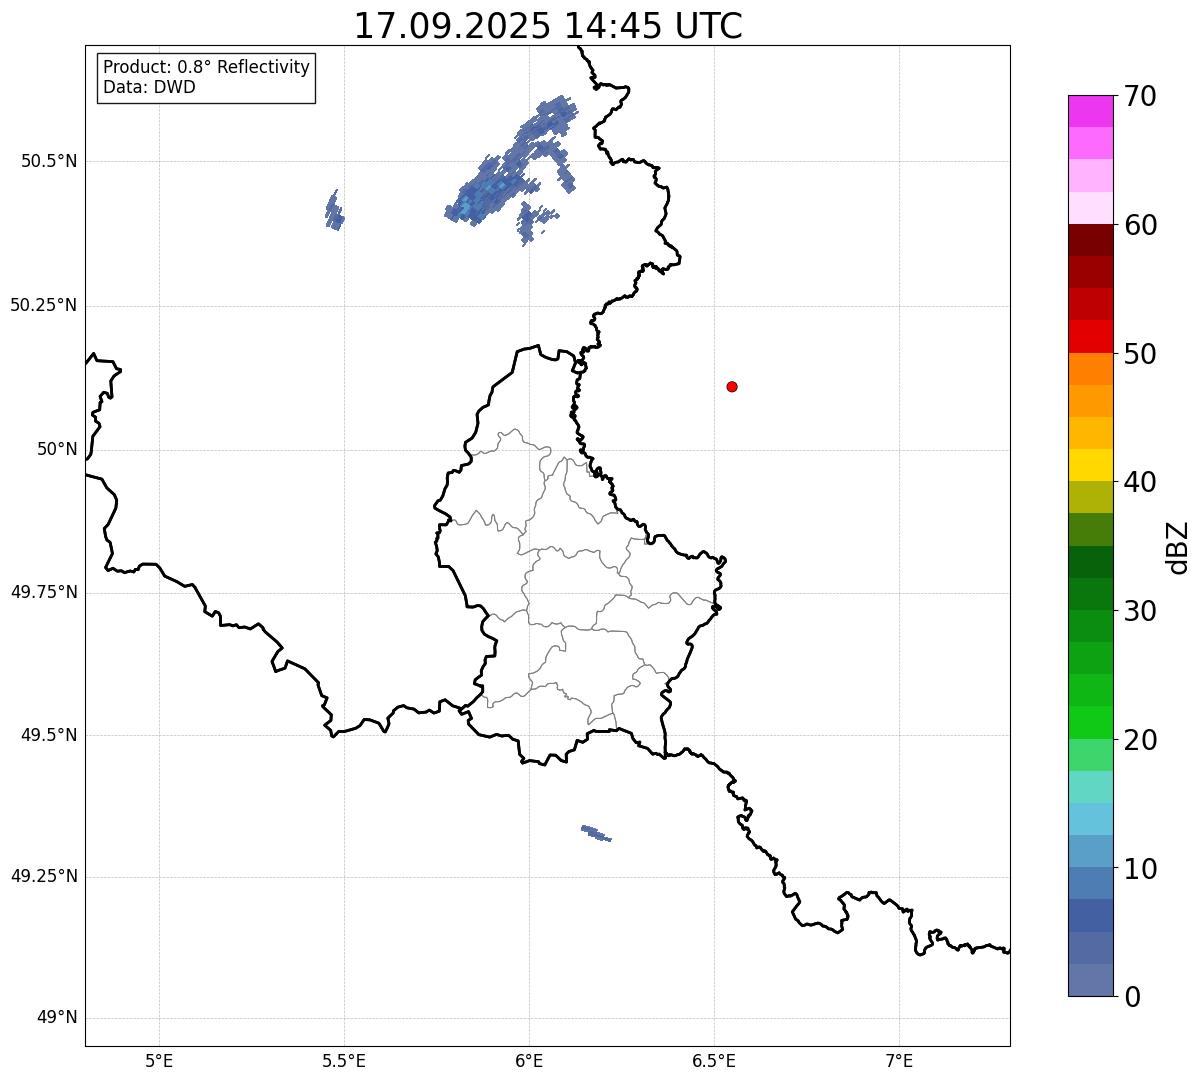Click the 'Data: DWD' text
This screenshot has width=1202, height=1081.
149,87
